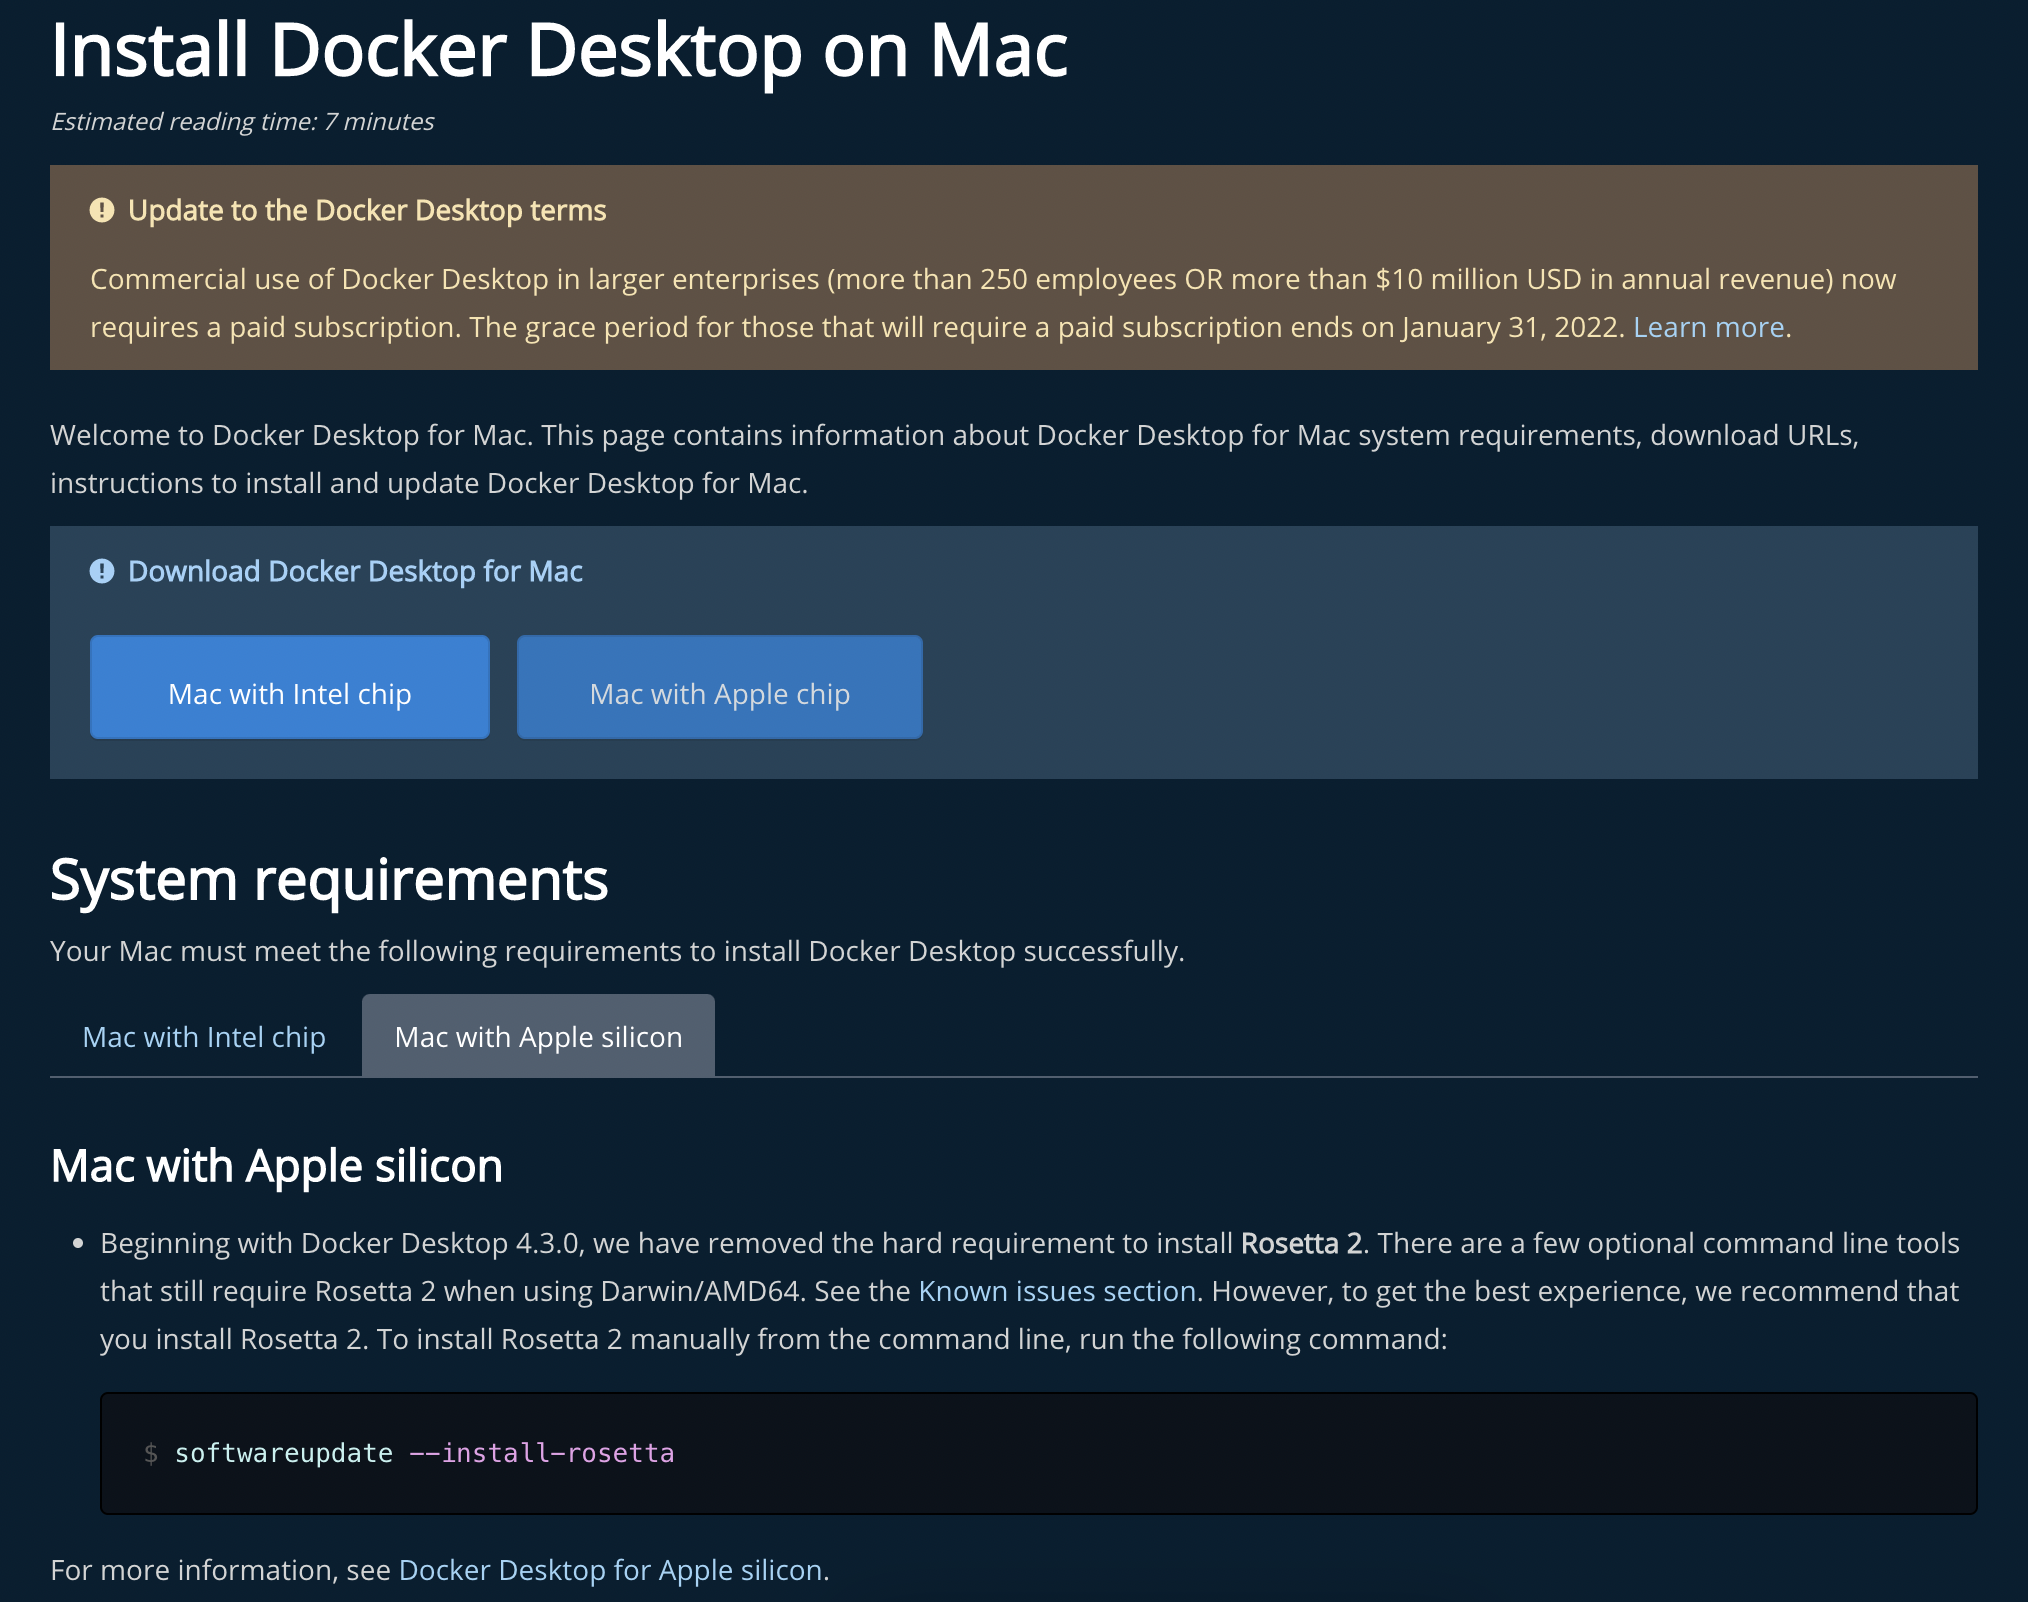This screenshot has height=1602, width=2028.
Task: Click the softwareupdate command in code block
Action: click(x=284, y=1453)
